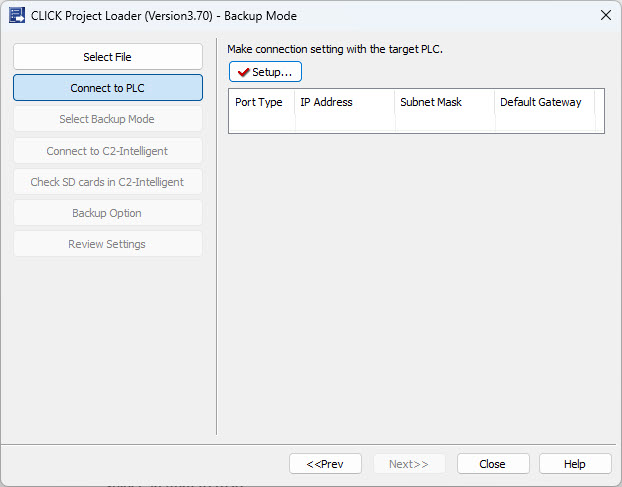Viewport: 622px width, 487px height.
Task: Click Check SD cards in C2-Intelligent step
Action: point(108,182)
